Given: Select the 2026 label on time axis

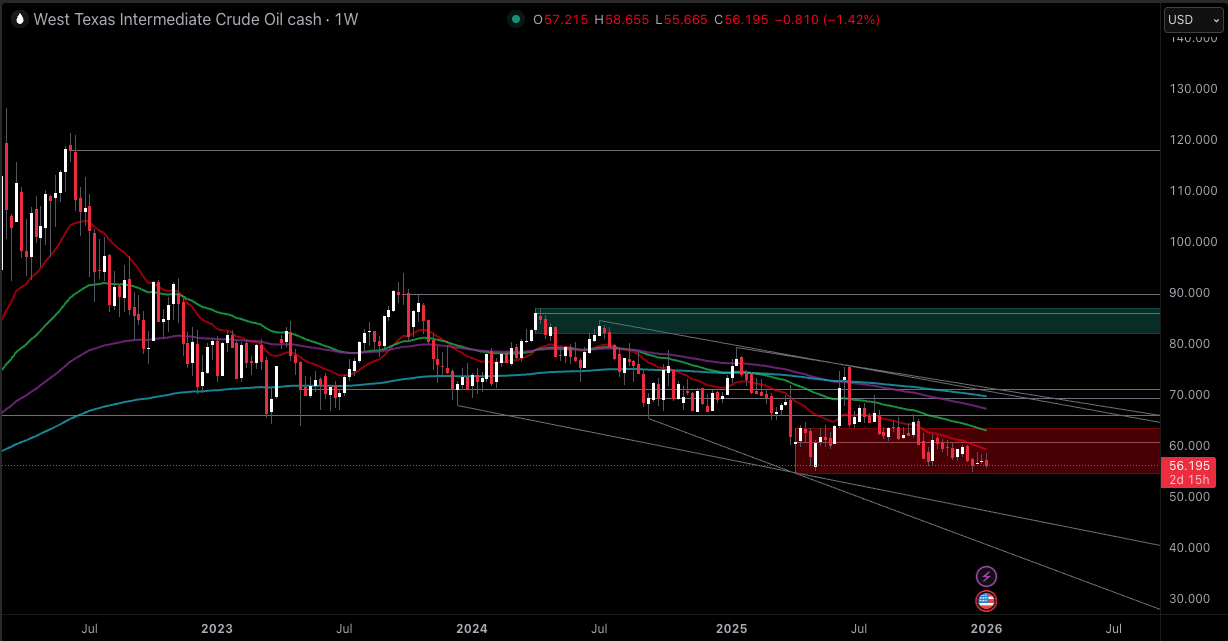Looking at the screenshot, I should pos(987,629).
